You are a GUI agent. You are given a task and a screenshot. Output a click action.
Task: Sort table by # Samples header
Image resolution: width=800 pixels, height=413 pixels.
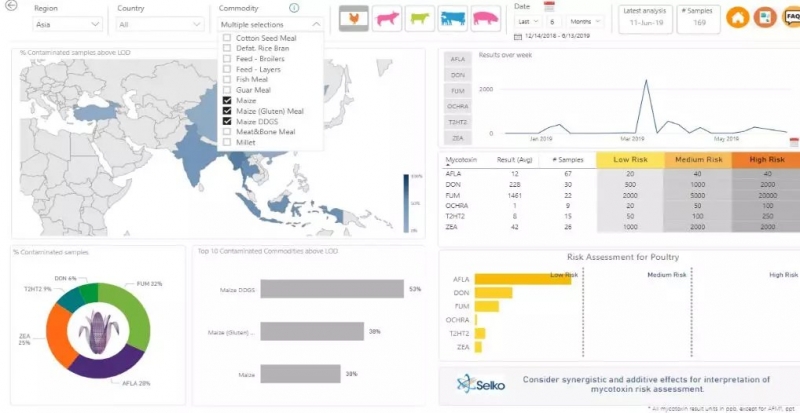click(568, 160)
